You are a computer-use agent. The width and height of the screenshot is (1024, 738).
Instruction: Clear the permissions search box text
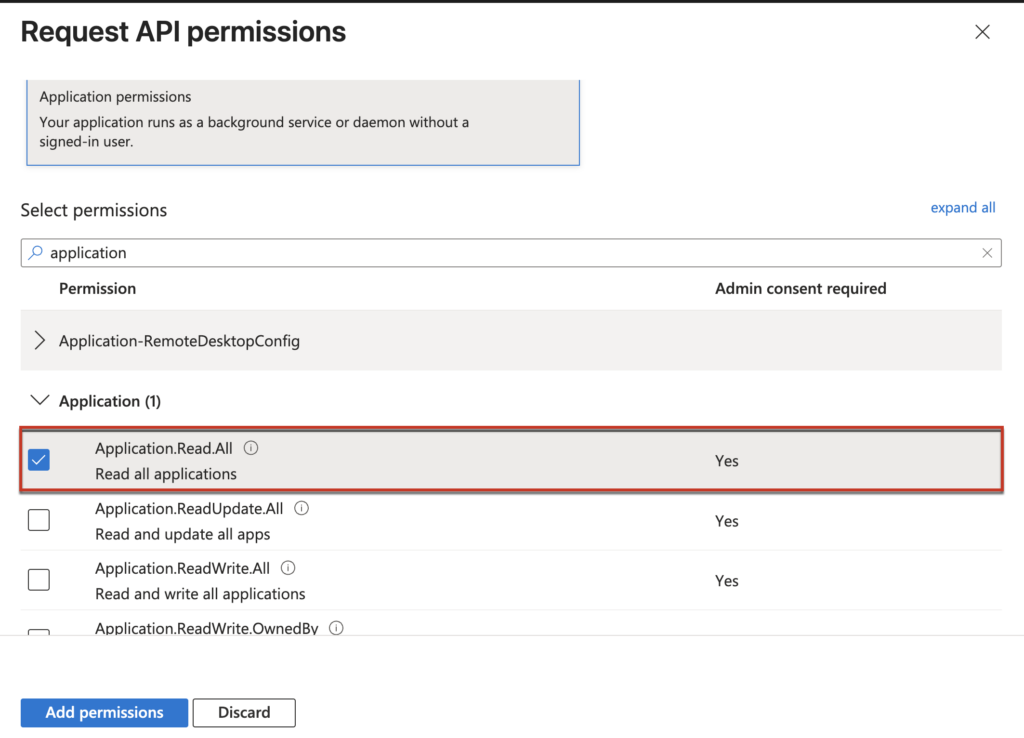coord(987,253)
